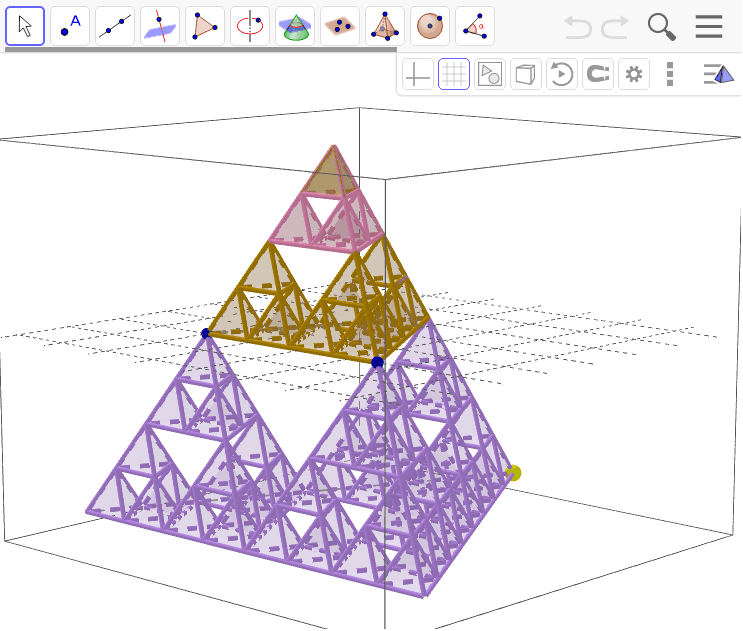Select the Perpendicular line tool
Screen dimensions: 743x631
[160, 26]
